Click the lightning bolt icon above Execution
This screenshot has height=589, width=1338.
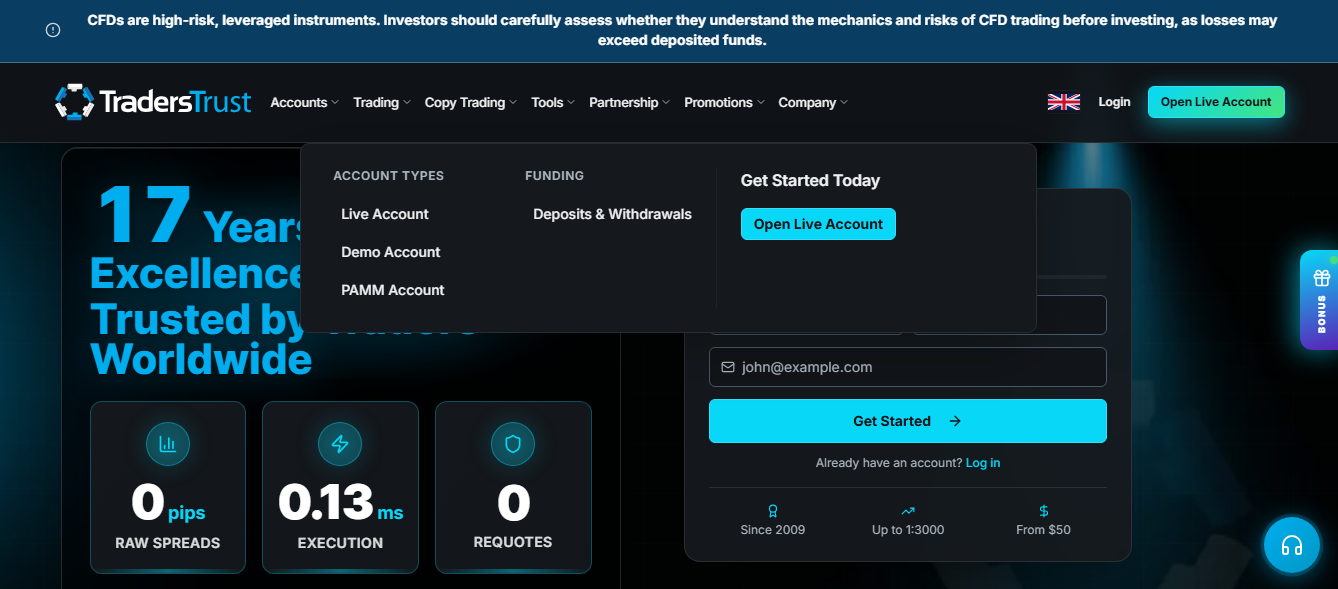coord(340,444)
